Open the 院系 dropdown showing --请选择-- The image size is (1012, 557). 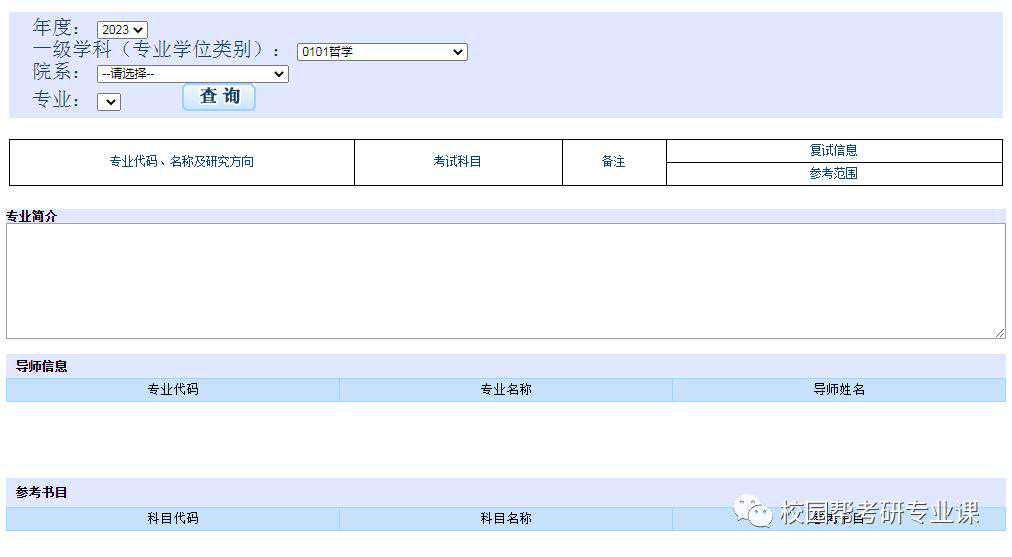(x=192, y=74)
